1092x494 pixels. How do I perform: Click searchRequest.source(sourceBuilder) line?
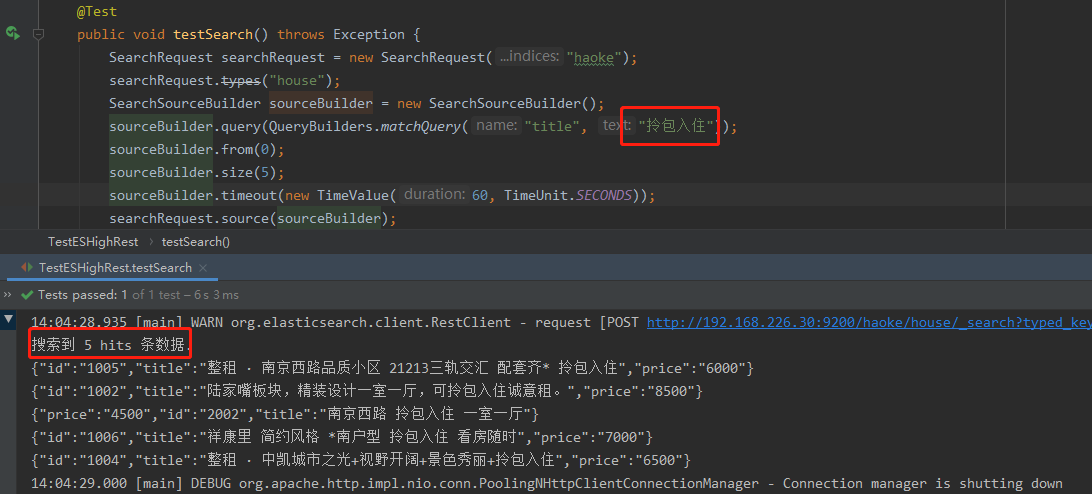(x=253, y=218)
